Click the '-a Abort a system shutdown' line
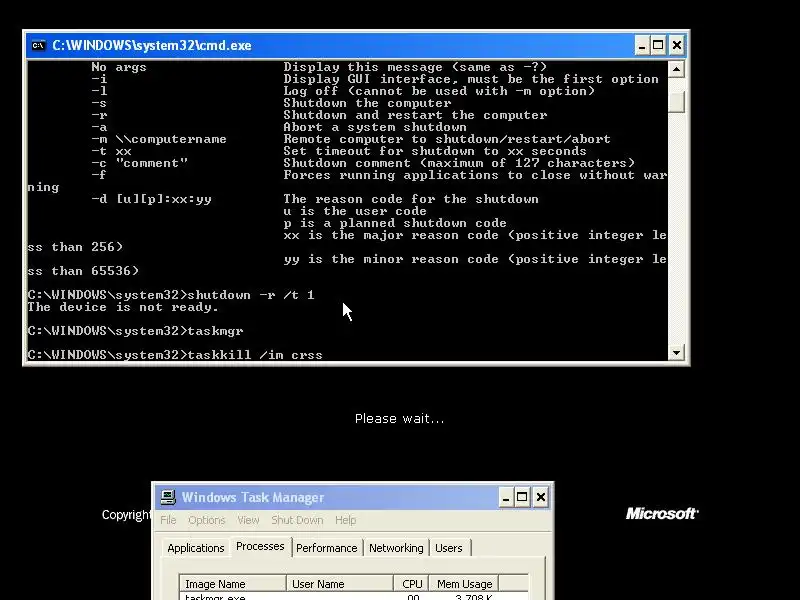 279,127
